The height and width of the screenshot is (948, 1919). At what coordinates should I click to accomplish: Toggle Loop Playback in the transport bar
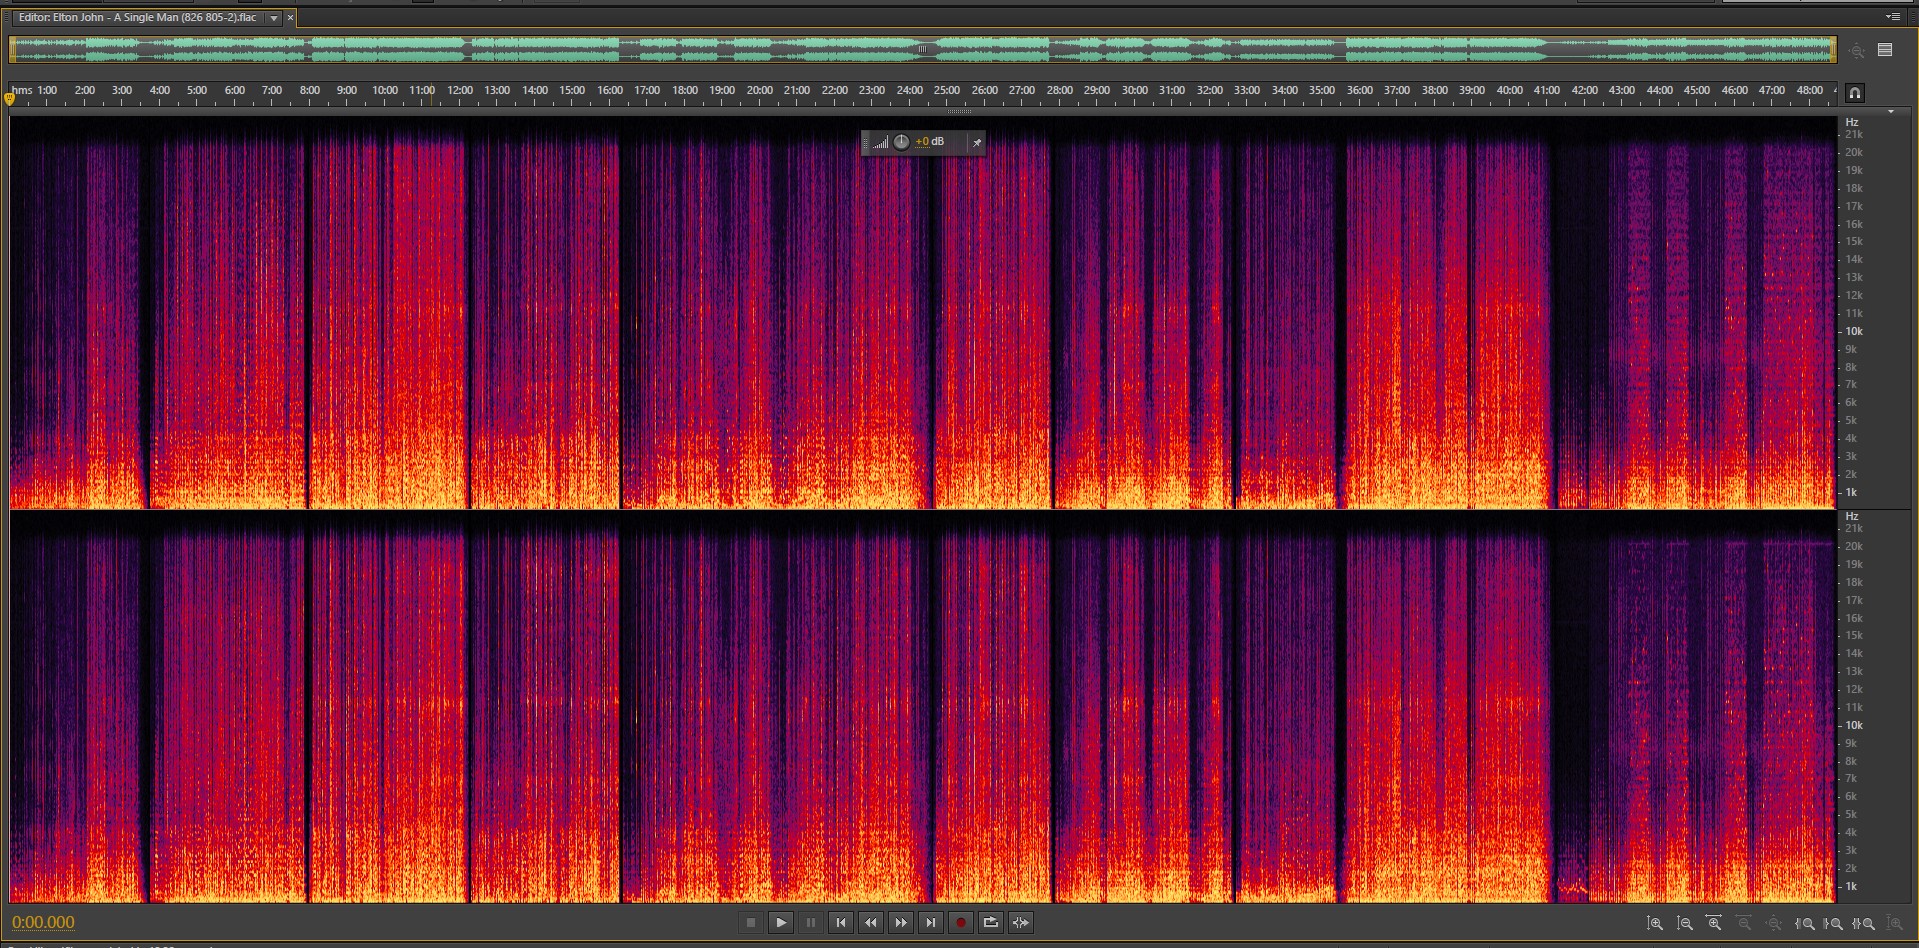coord(990,923)
